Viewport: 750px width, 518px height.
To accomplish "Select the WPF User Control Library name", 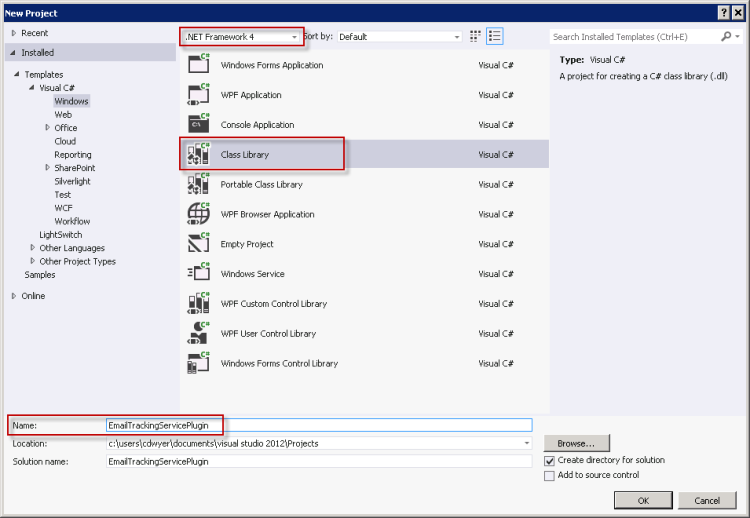I will click(x=268, y=333).
